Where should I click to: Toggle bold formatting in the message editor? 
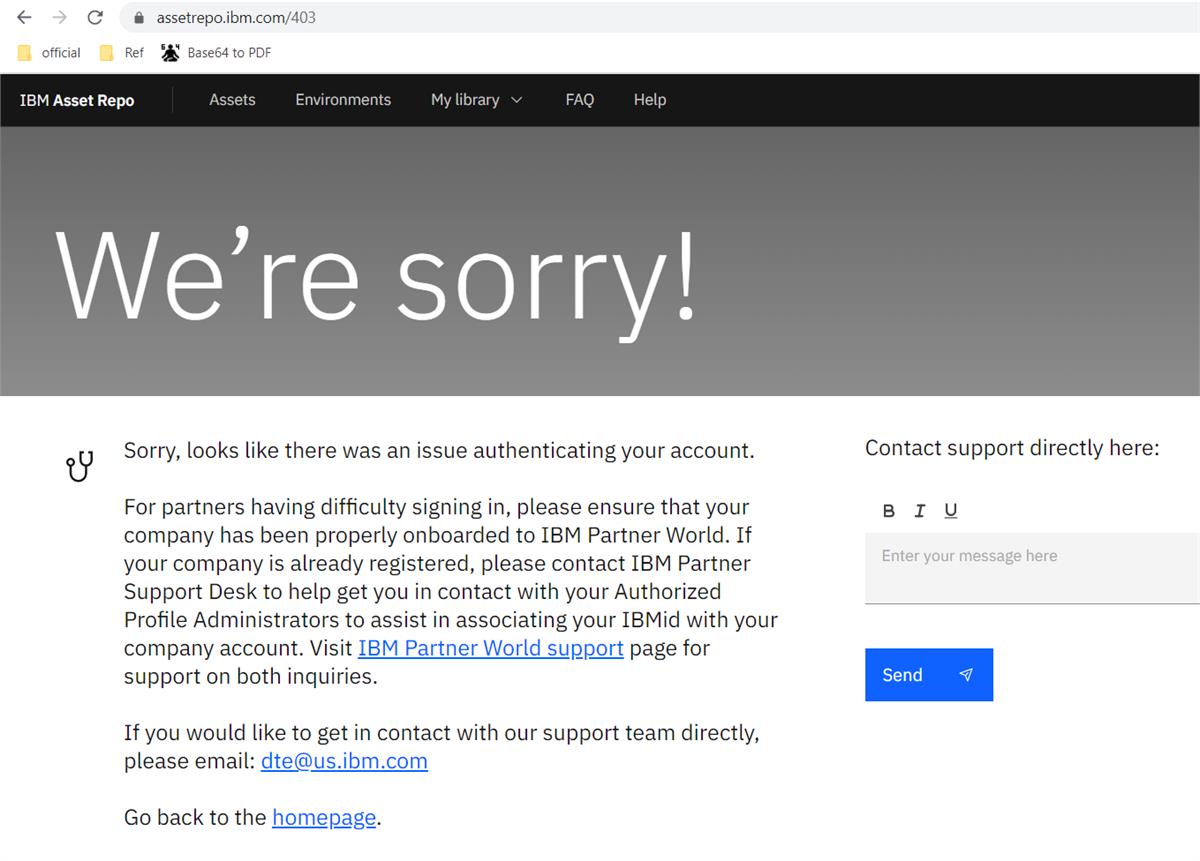coord(889,511)
